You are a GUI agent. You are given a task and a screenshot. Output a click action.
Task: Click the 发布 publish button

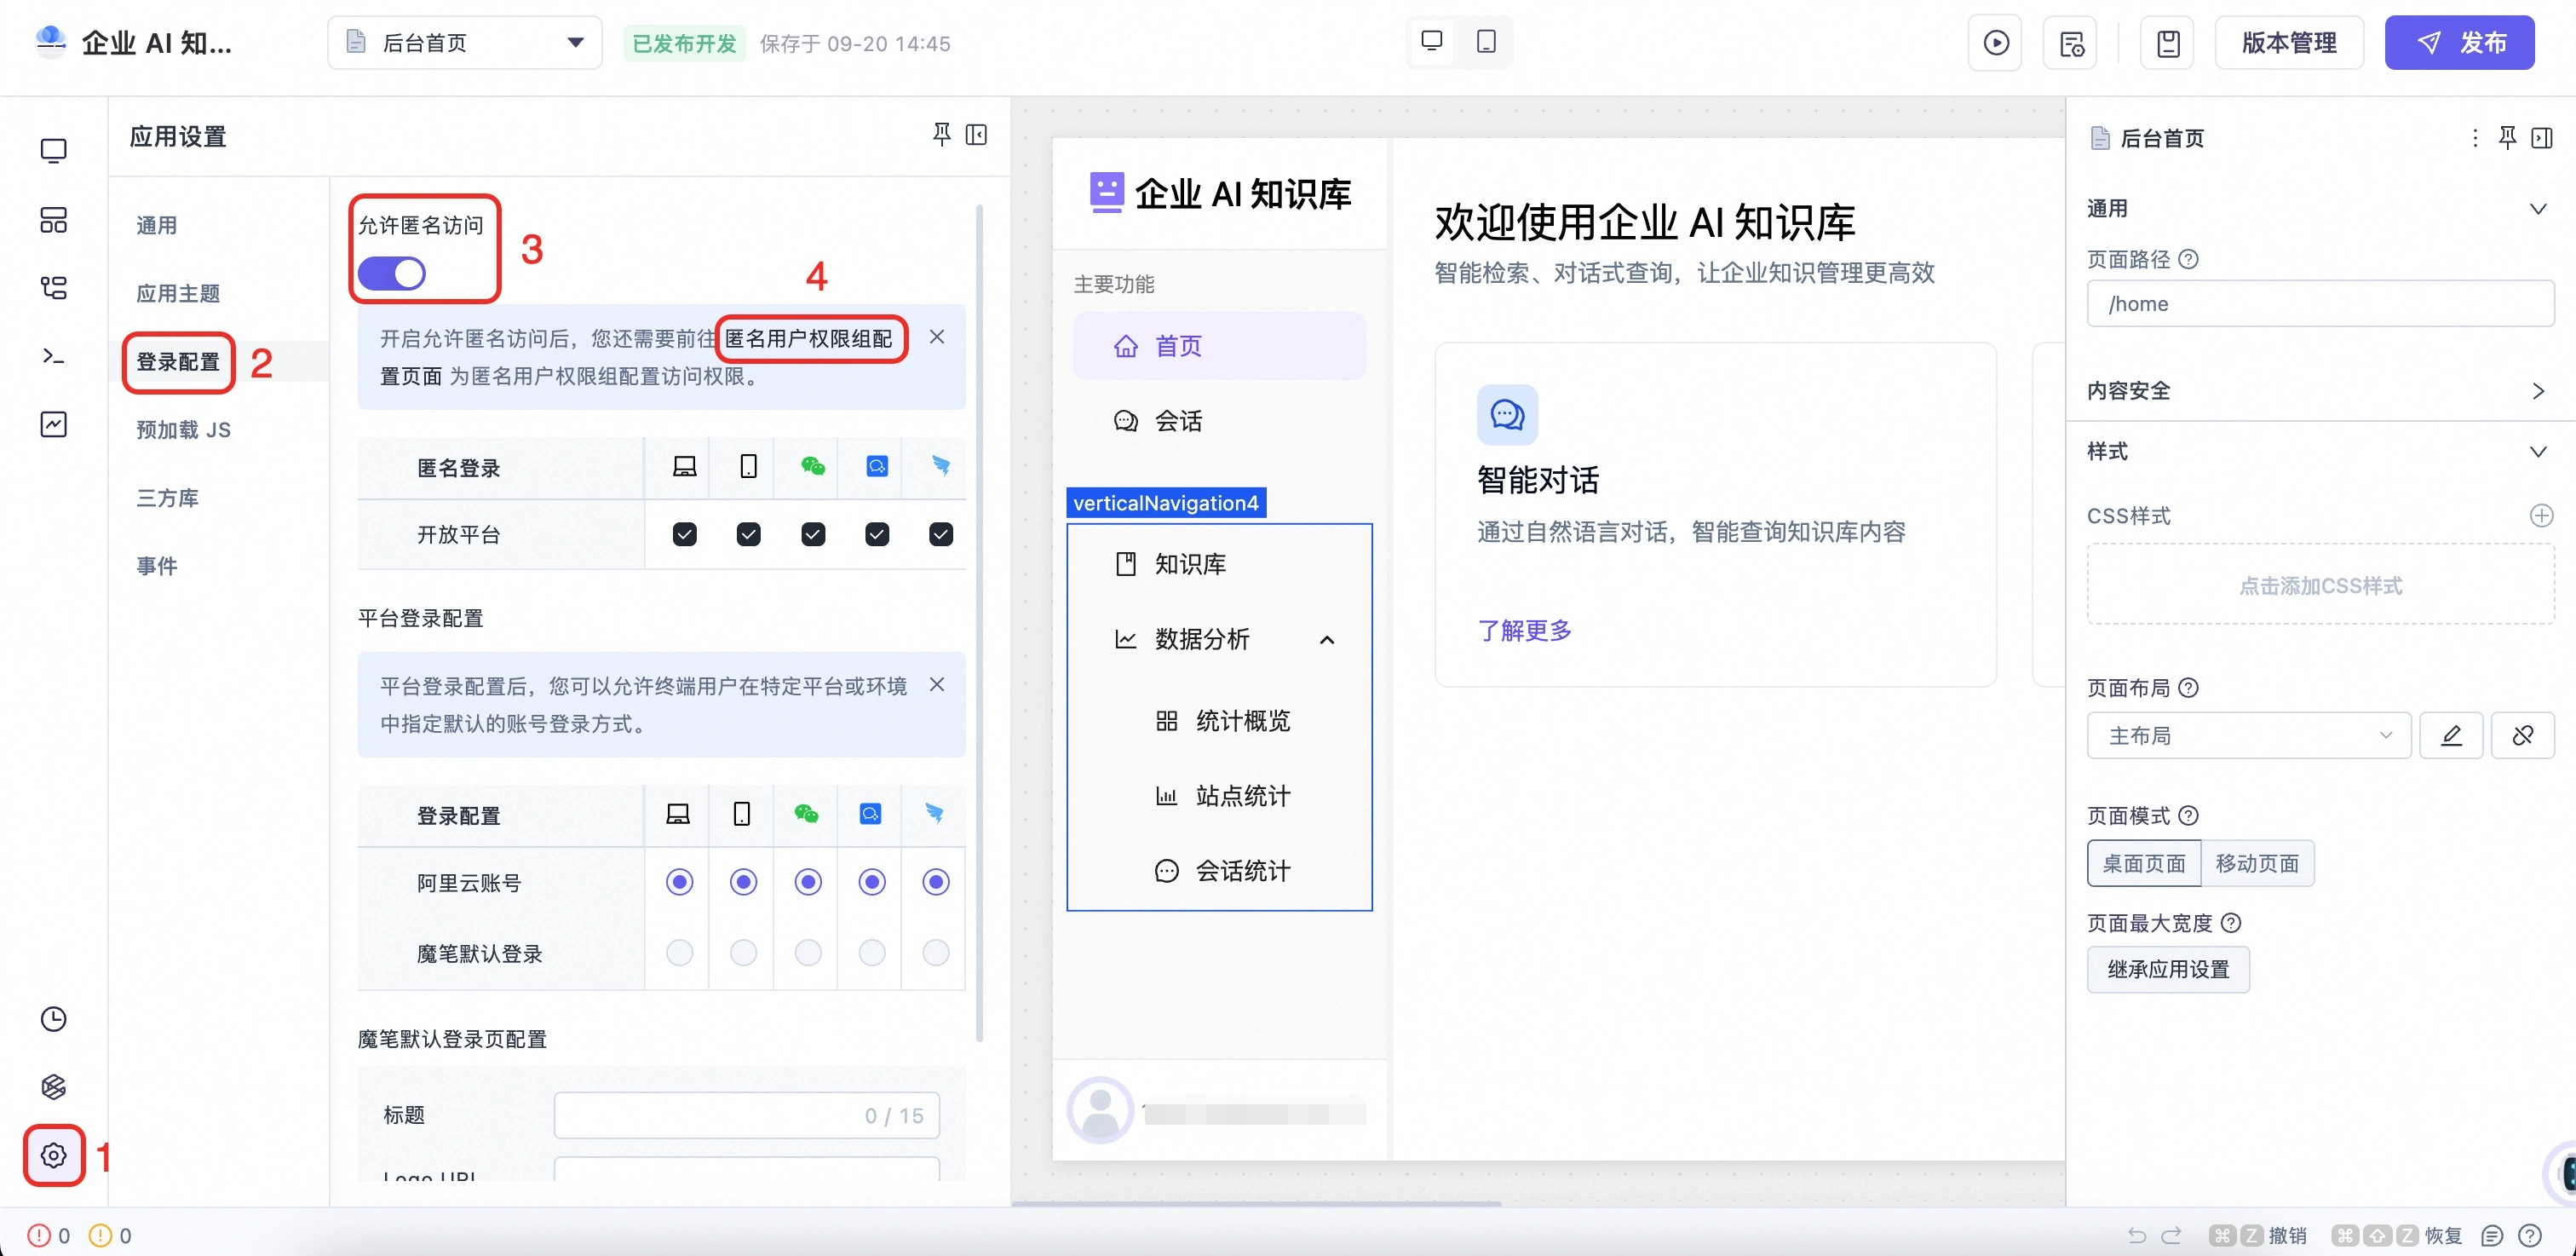pos(2459,43)
